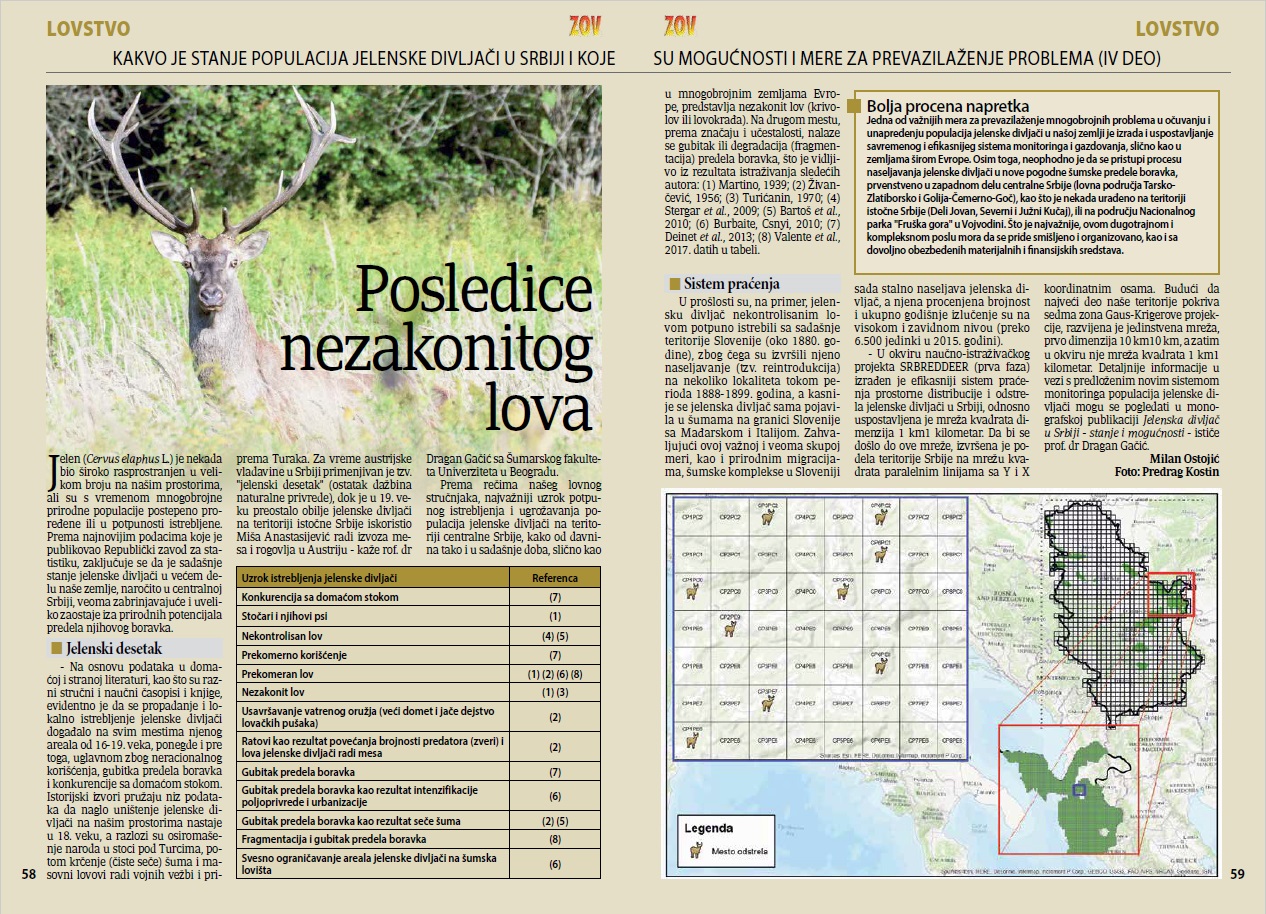Select the row 'Stočari i njihovi psi'

click(x=418, y=616)
